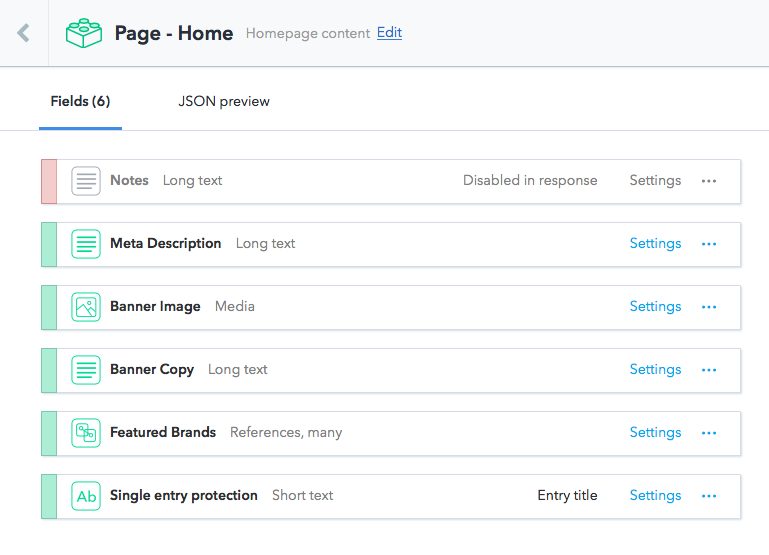Select the 'Banner Image' field name
The image size is (769, 555).
[155, 306]
